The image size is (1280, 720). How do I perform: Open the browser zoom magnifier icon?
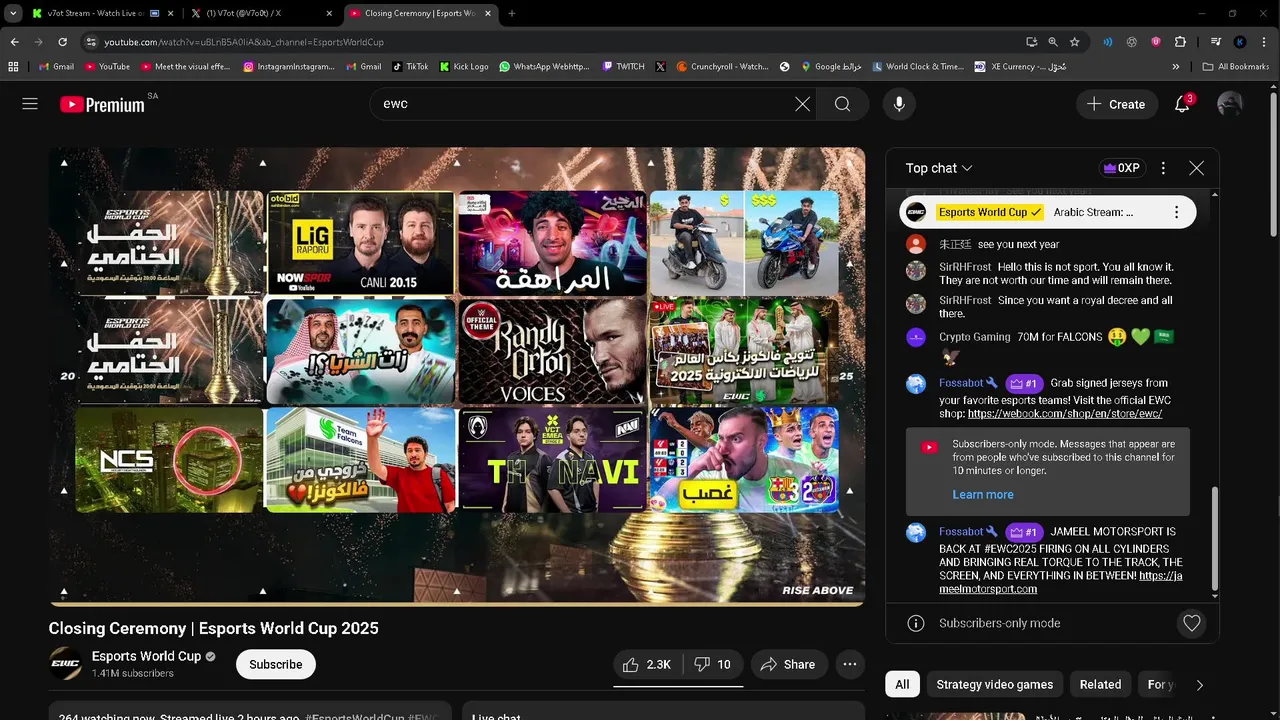(x=1053, y=42)
